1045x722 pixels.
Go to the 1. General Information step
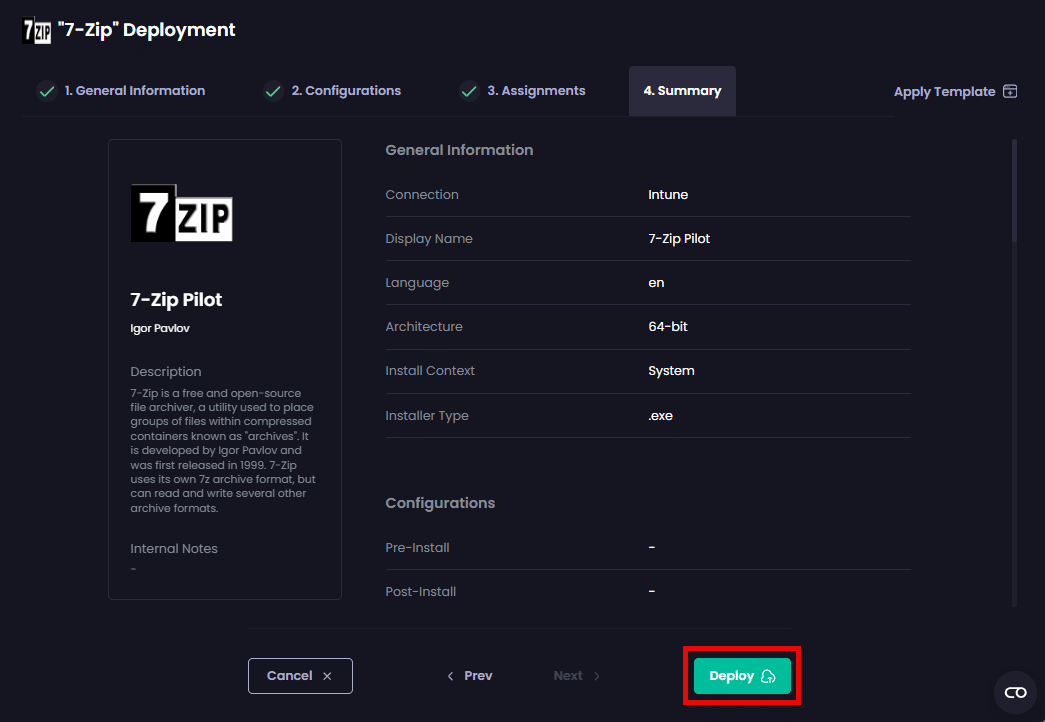pos(134,91)
